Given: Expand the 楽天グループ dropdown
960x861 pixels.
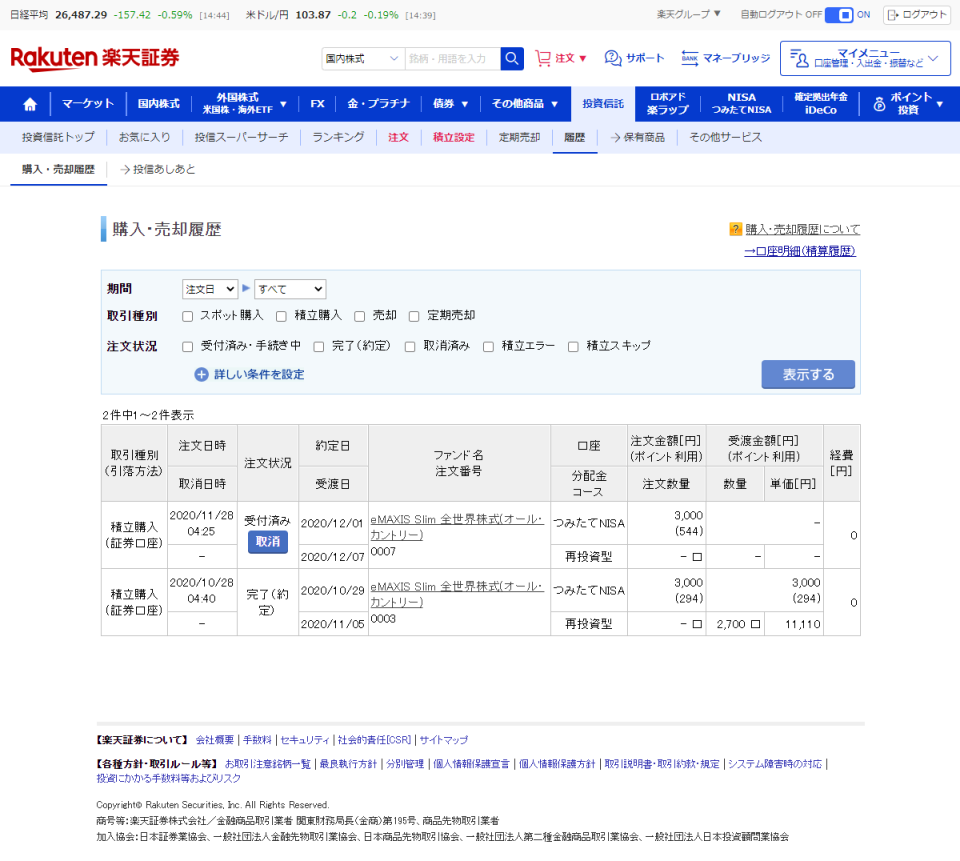Looking at the screenshot, I should [689, 14].
